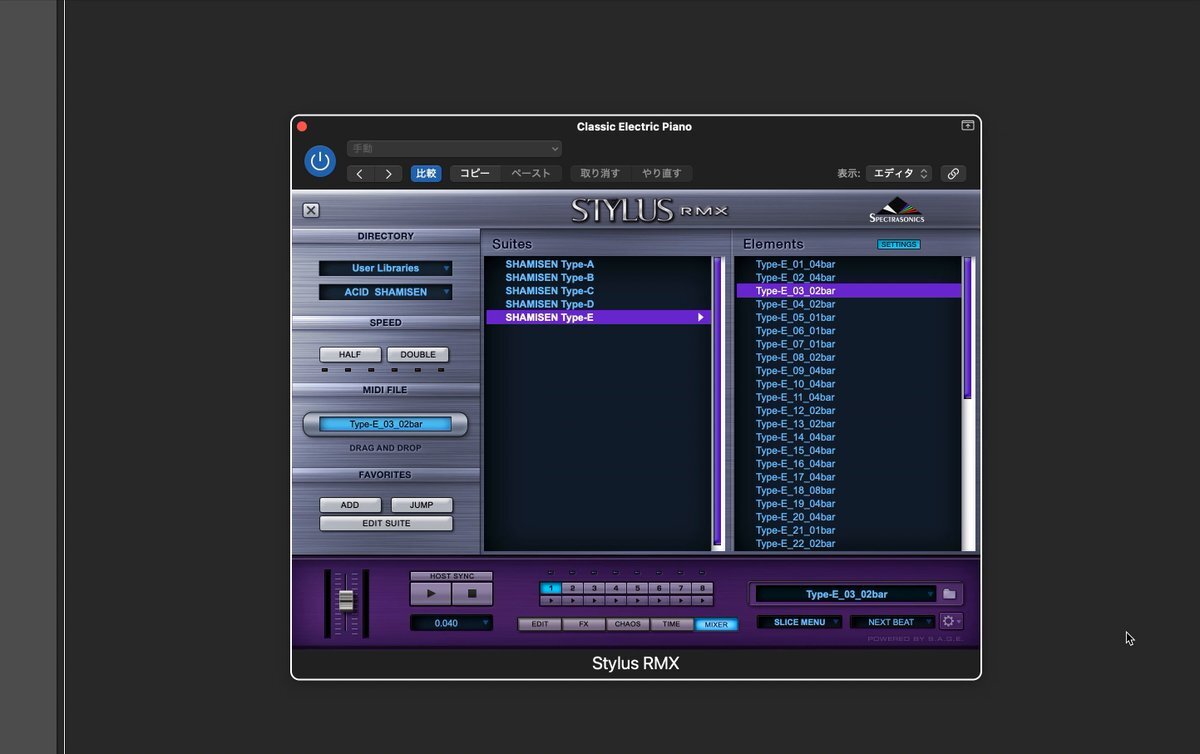Open the gear utility menu

pyautogui.click(x=951, y=621)
